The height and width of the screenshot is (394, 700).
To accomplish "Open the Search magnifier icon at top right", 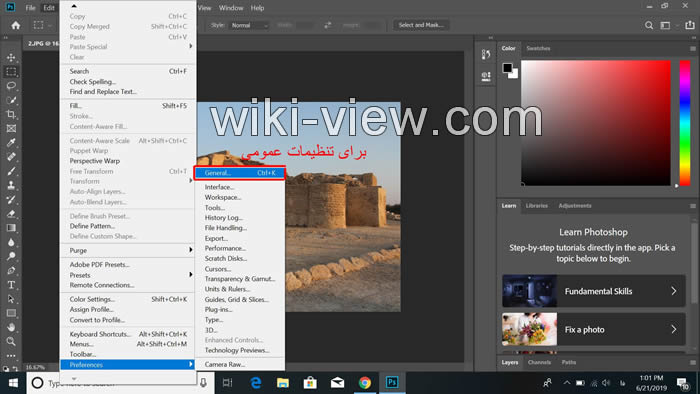I will (649, 25).
